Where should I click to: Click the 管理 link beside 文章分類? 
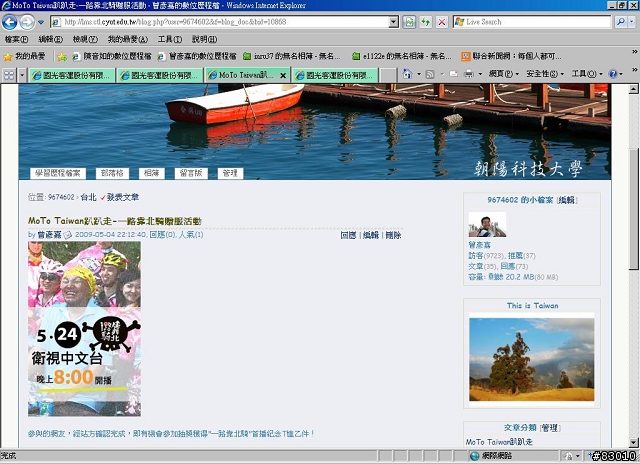550,428
